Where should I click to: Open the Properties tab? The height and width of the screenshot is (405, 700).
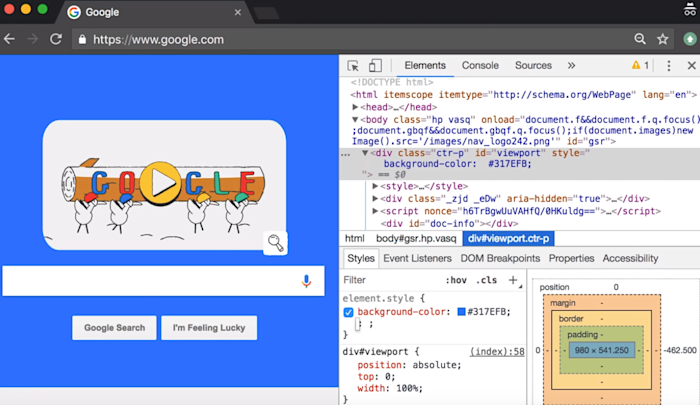[x=571, y=259]
